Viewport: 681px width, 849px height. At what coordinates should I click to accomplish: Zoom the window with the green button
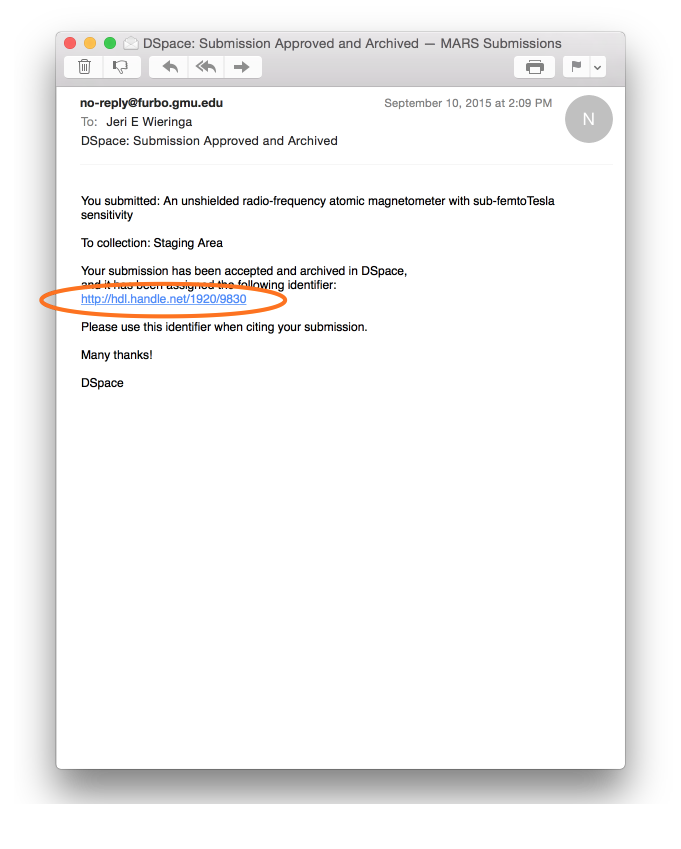110,43
